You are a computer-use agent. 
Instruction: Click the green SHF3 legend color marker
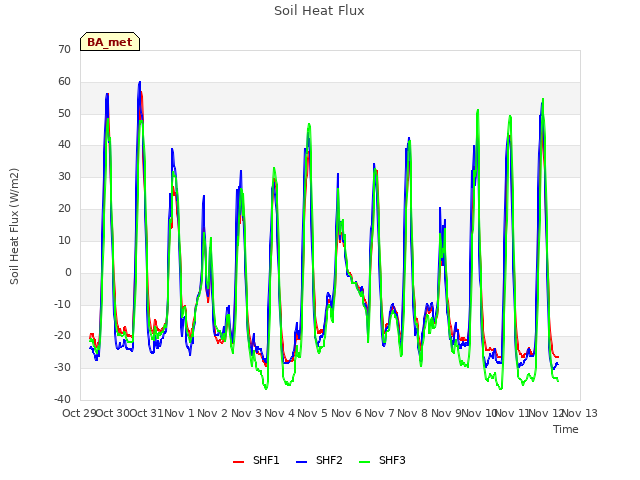[x=364, y=462]
